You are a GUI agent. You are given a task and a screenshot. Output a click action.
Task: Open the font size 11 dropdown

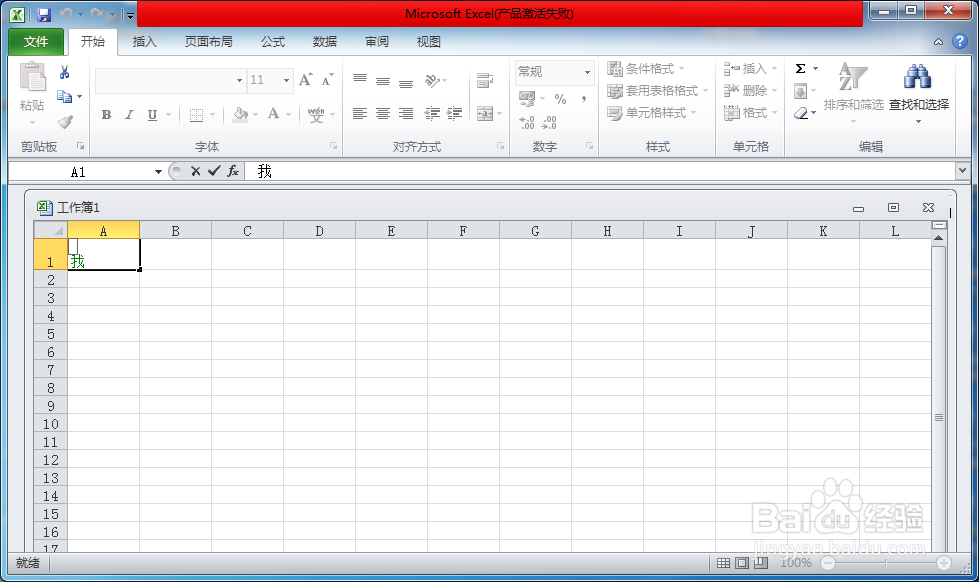(x=286, y=81)
